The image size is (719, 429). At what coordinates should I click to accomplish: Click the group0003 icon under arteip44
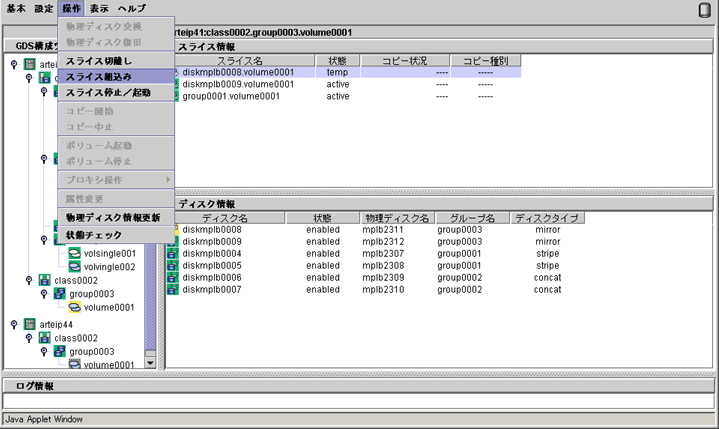[x=59, y=352]
